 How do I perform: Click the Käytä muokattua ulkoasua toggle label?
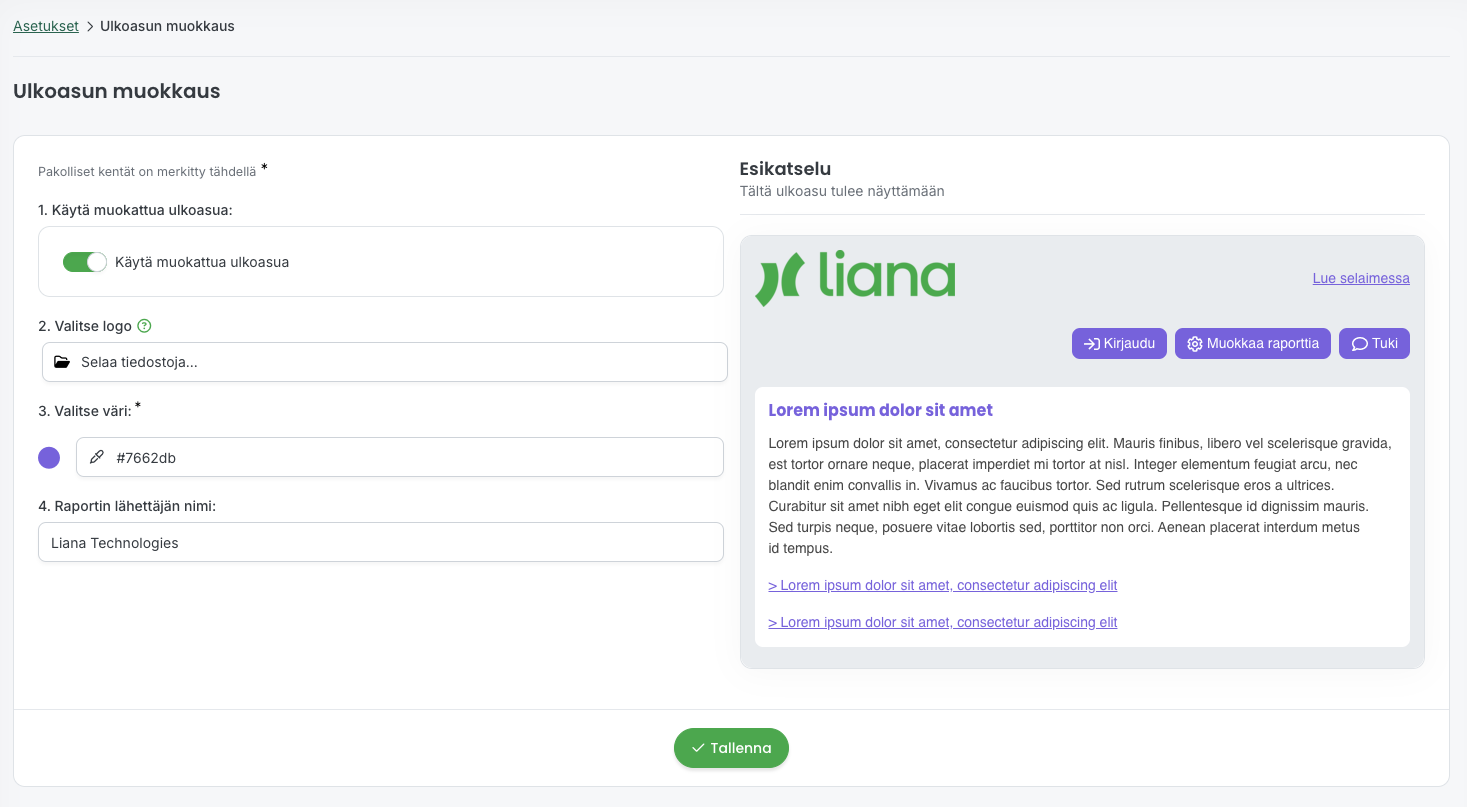pyautogui.click(x=202, y=262)
